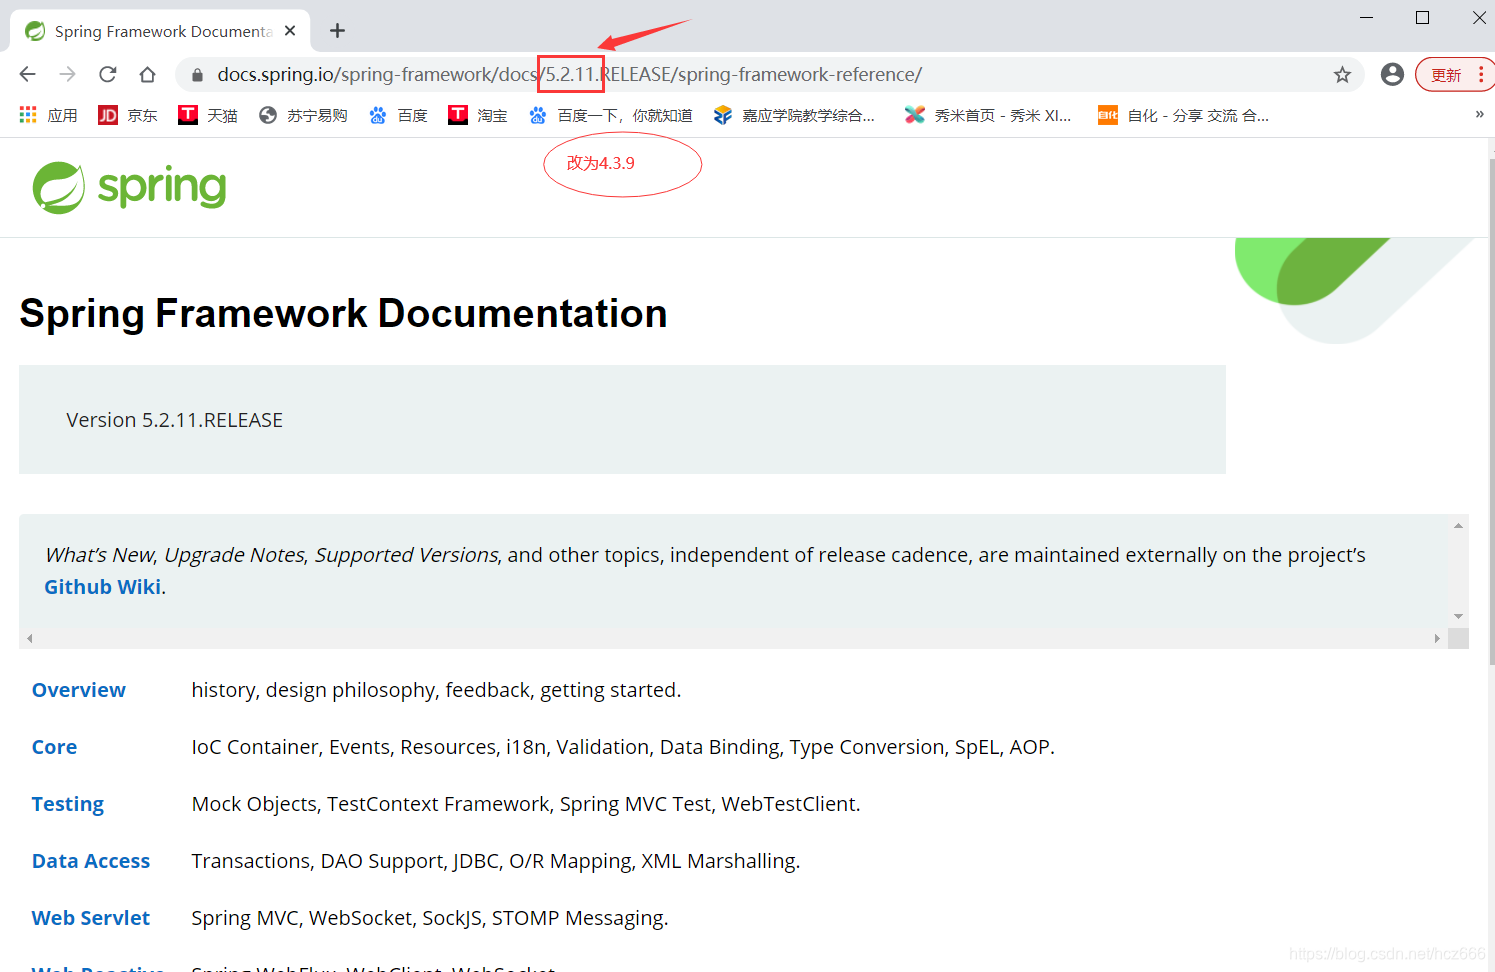Click the lock icon in address bar
Image resolution: width=1495 pixels, height=972 pixels.
[x=197, y=75]
